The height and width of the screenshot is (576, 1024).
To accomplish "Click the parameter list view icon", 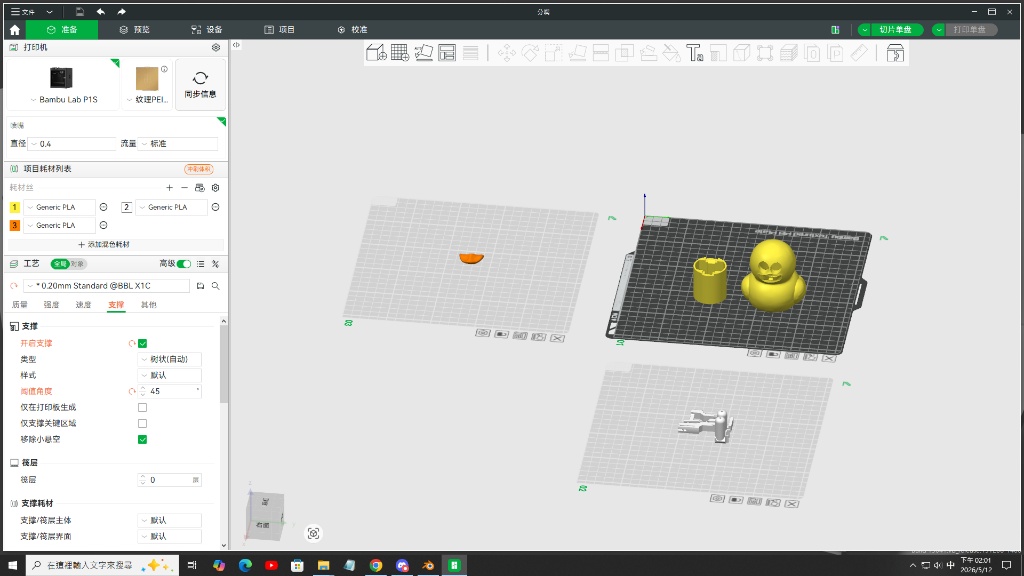I will point(200,264).
